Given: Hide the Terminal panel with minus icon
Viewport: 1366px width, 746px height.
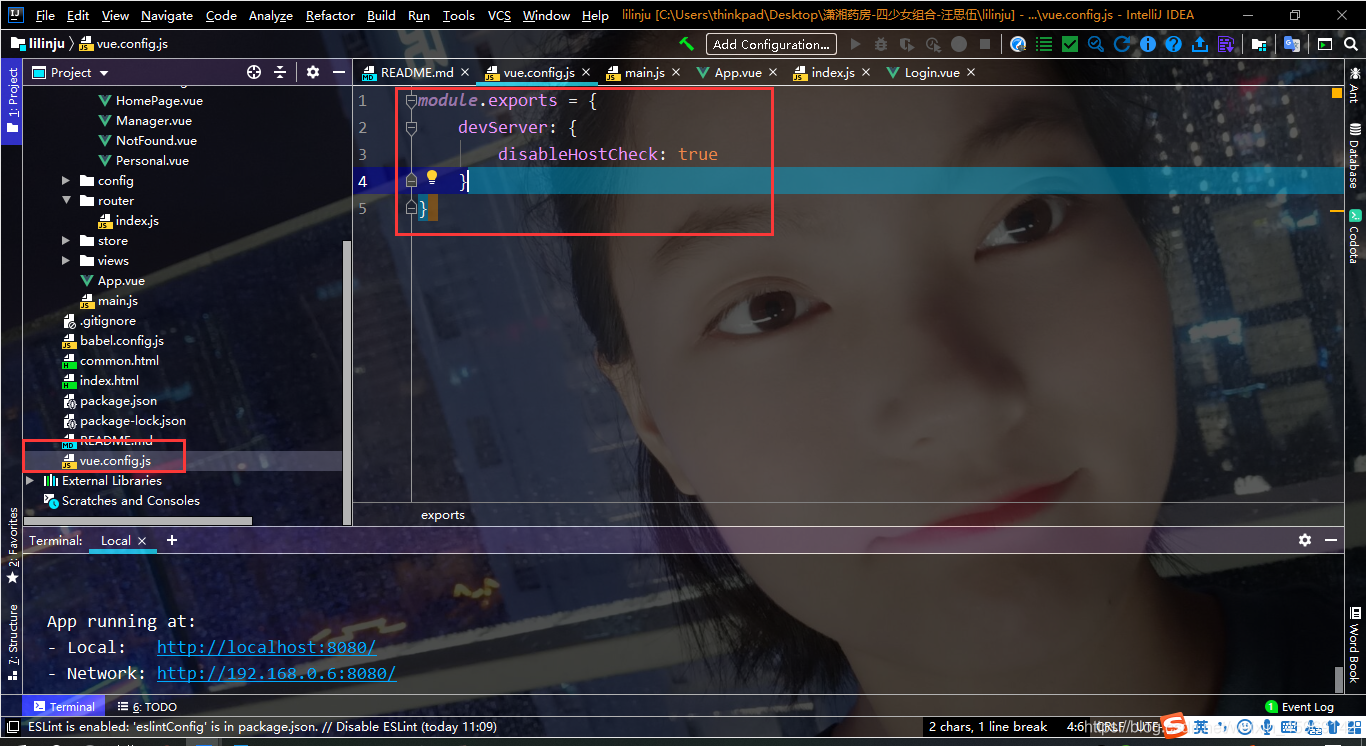Looking at the screenshot, I should 1331,540.
